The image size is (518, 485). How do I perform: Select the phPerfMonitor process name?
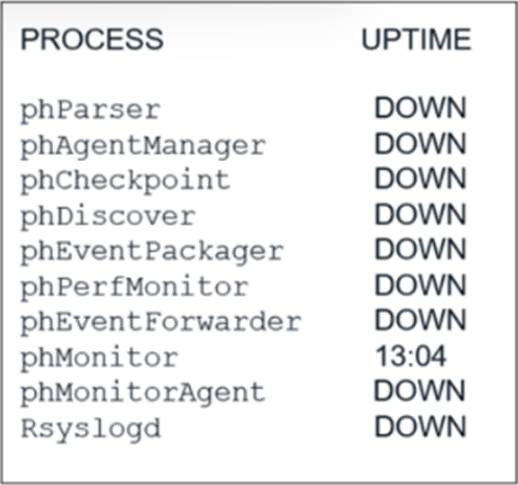[x=134, y=288]
